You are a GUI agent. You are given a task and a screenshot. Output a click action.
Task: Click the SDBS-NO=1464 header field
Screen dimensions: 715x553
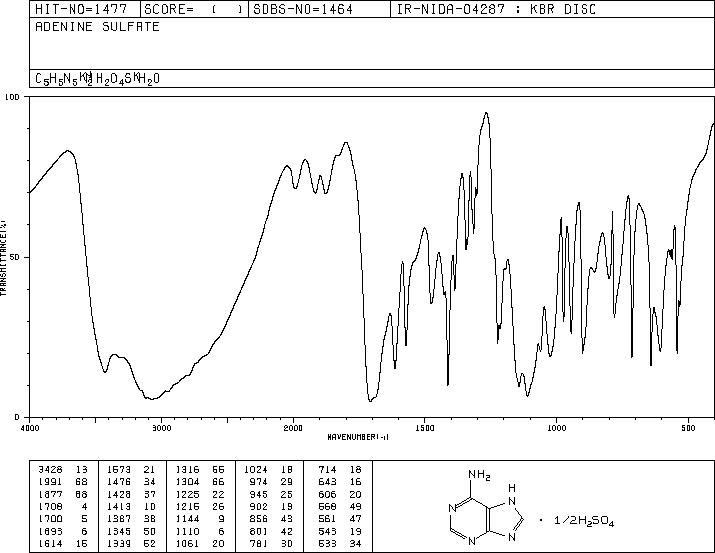tap(319, 9)
